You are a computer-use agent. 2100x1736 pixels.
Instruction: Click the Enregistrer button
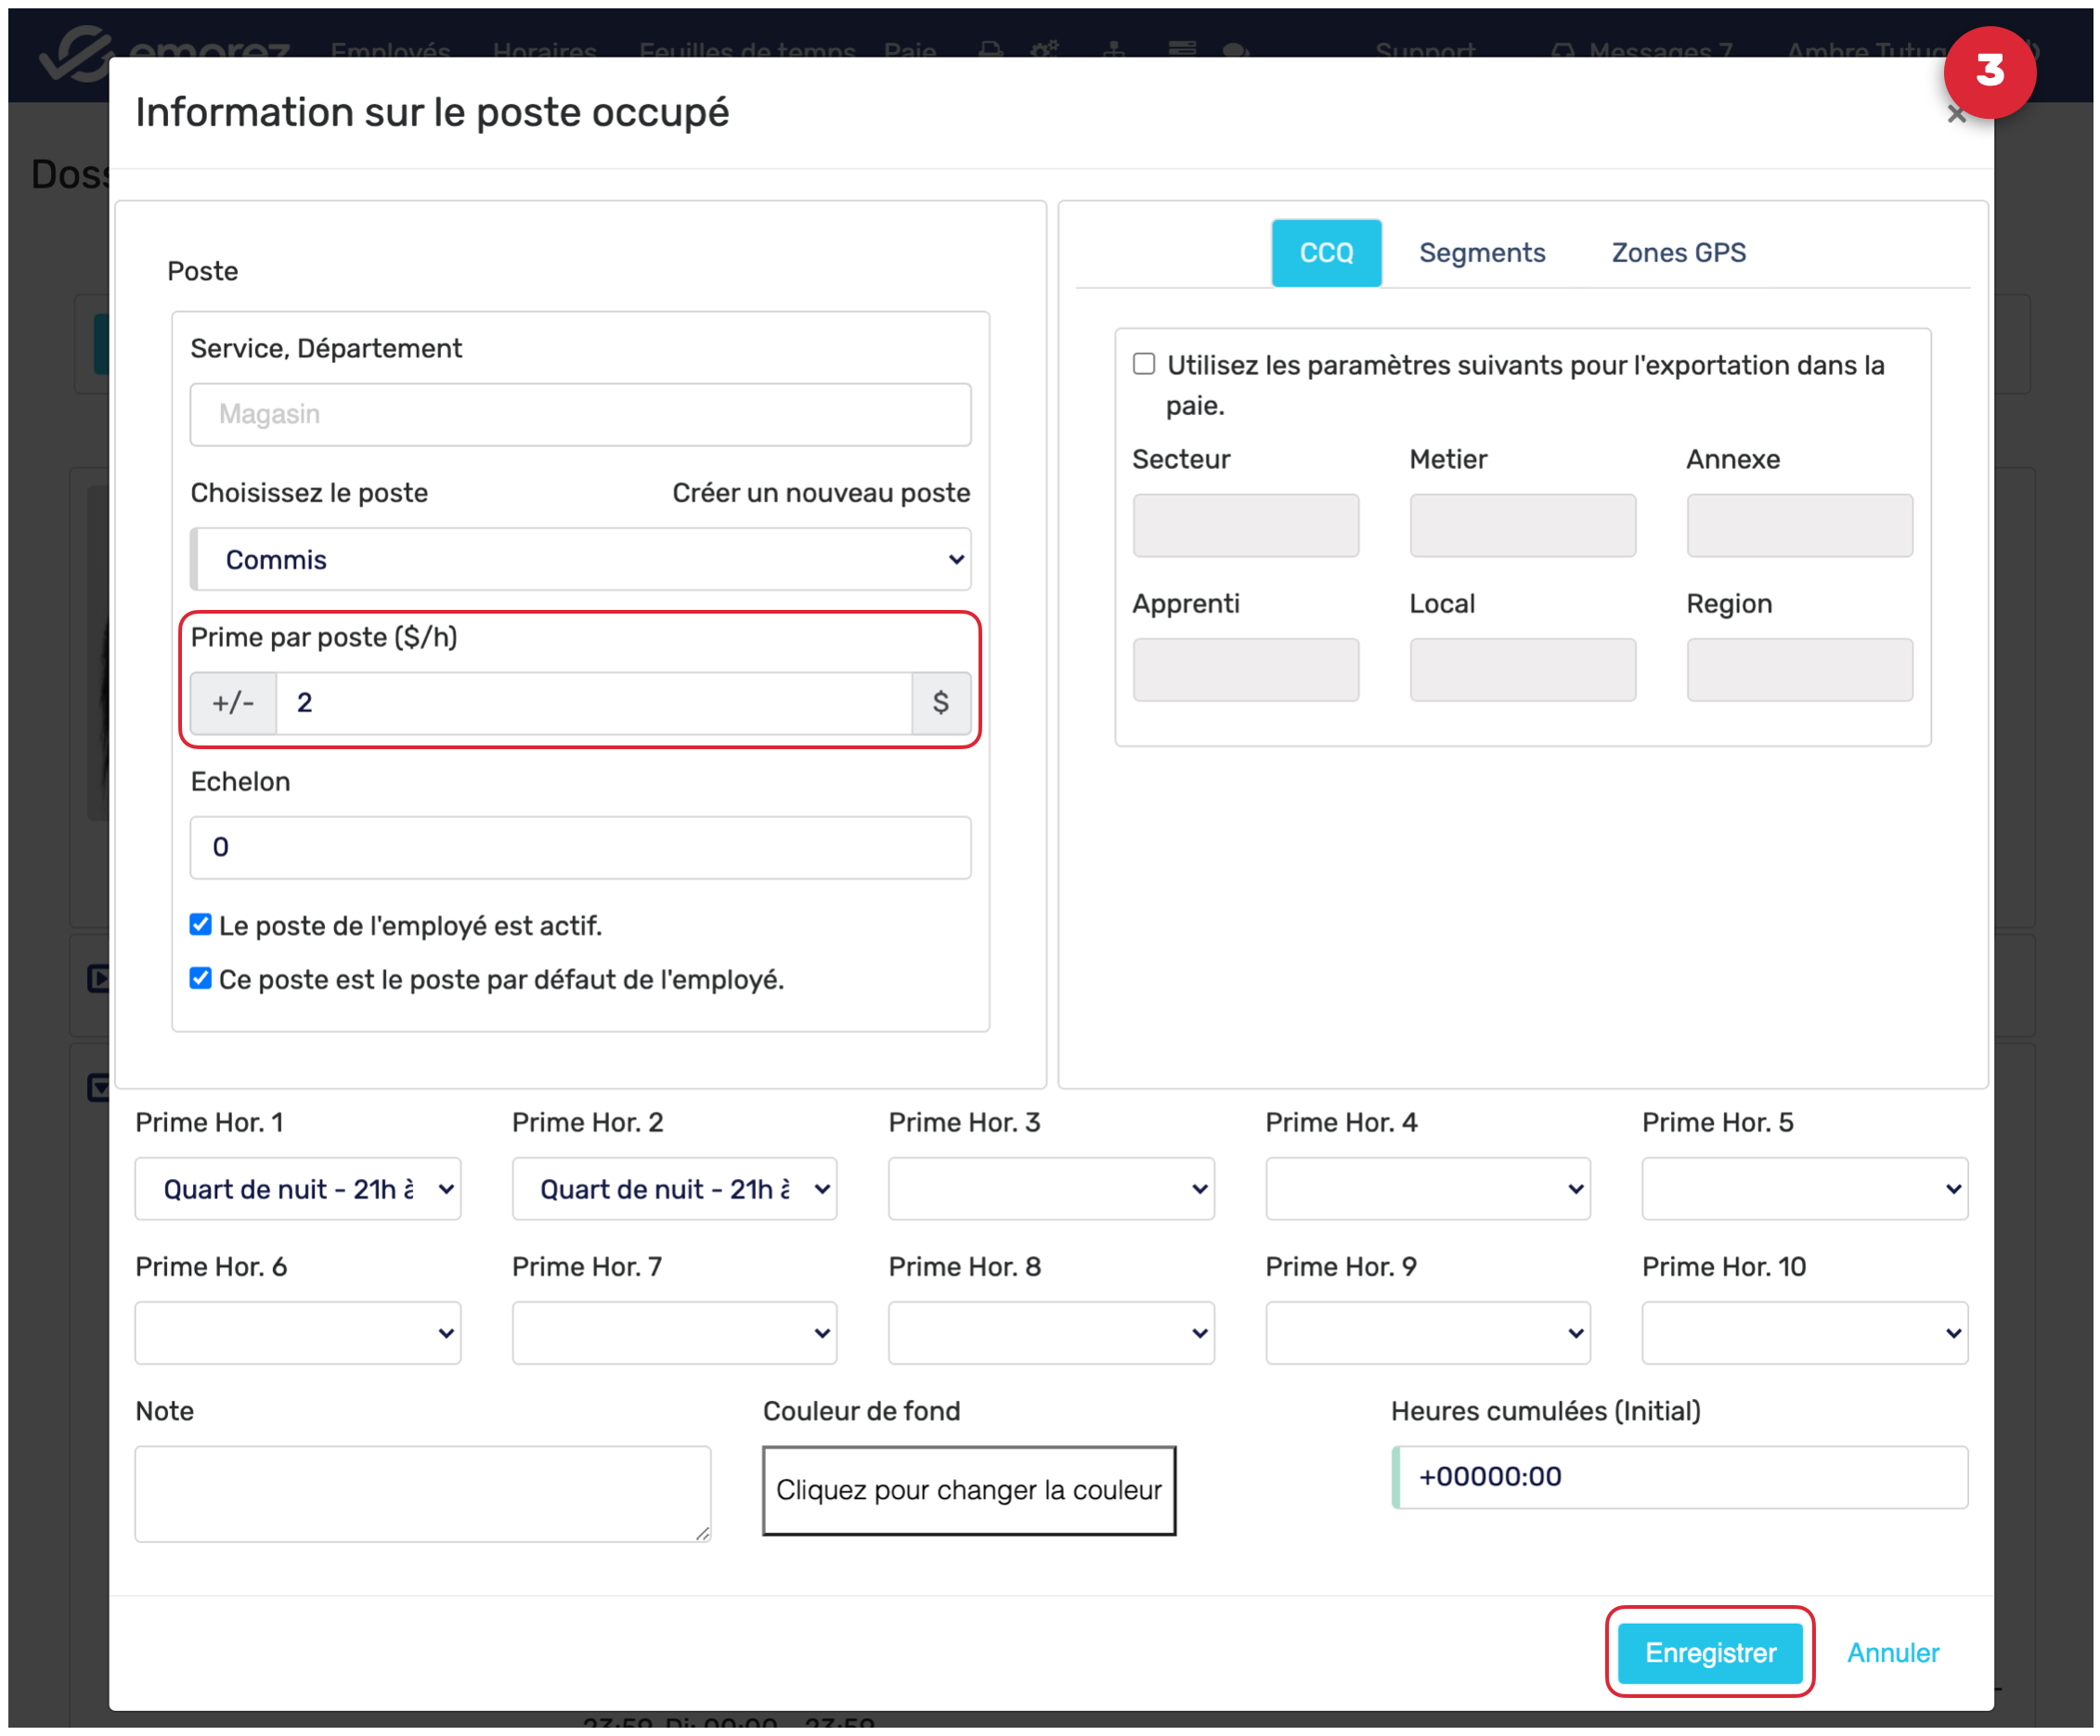click(x=1710, y=1653)
